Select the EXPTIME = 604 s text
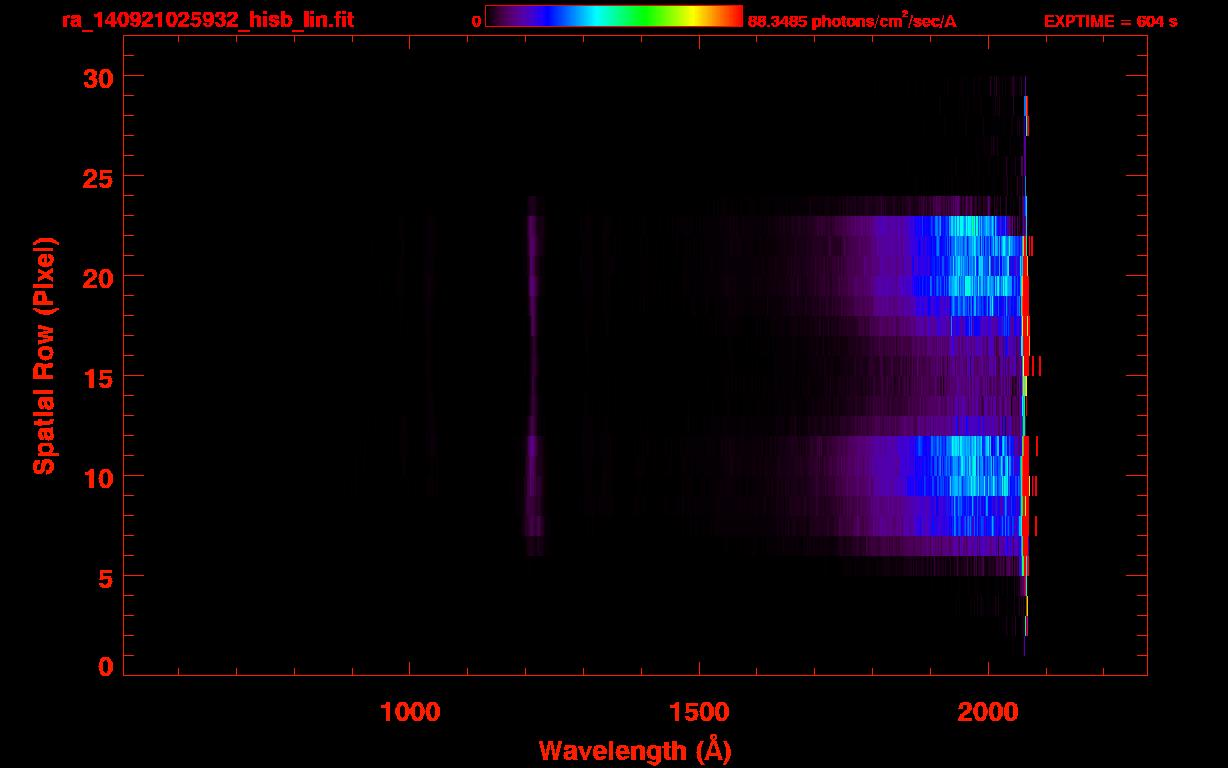The height and width of the screenshot is (768, 1228). point(1110,21)
